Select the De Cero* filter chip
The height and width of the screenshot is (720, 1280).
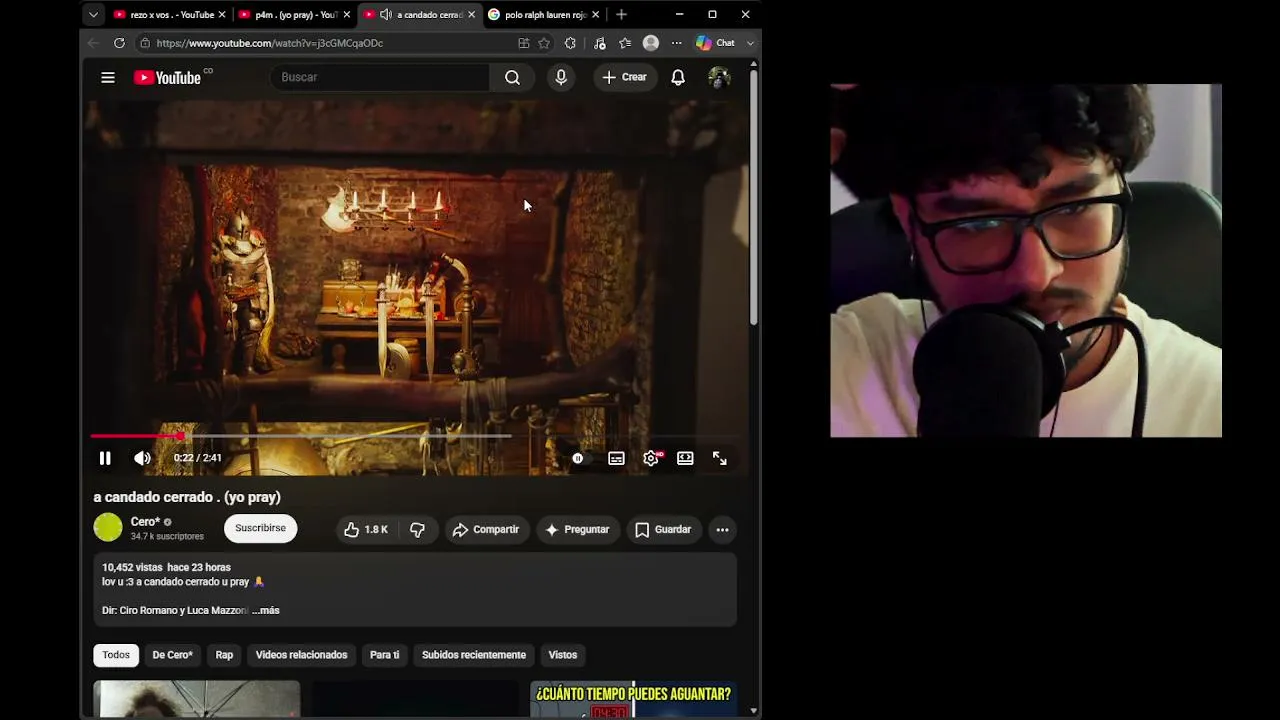coord(172,655)
